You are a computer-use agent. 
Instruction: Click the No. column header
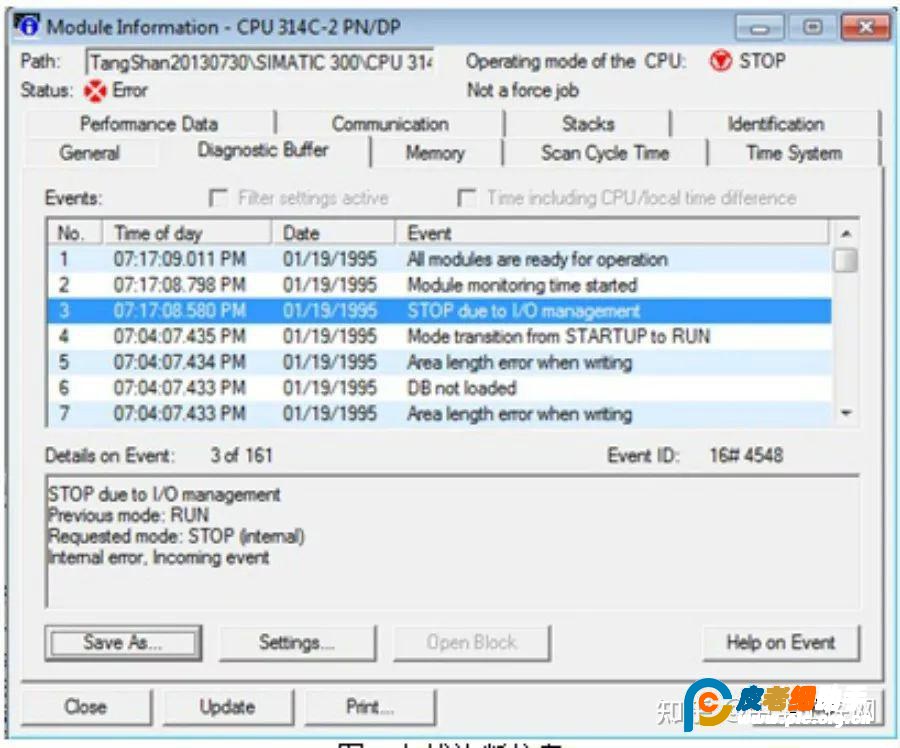(x=75, y=234)
